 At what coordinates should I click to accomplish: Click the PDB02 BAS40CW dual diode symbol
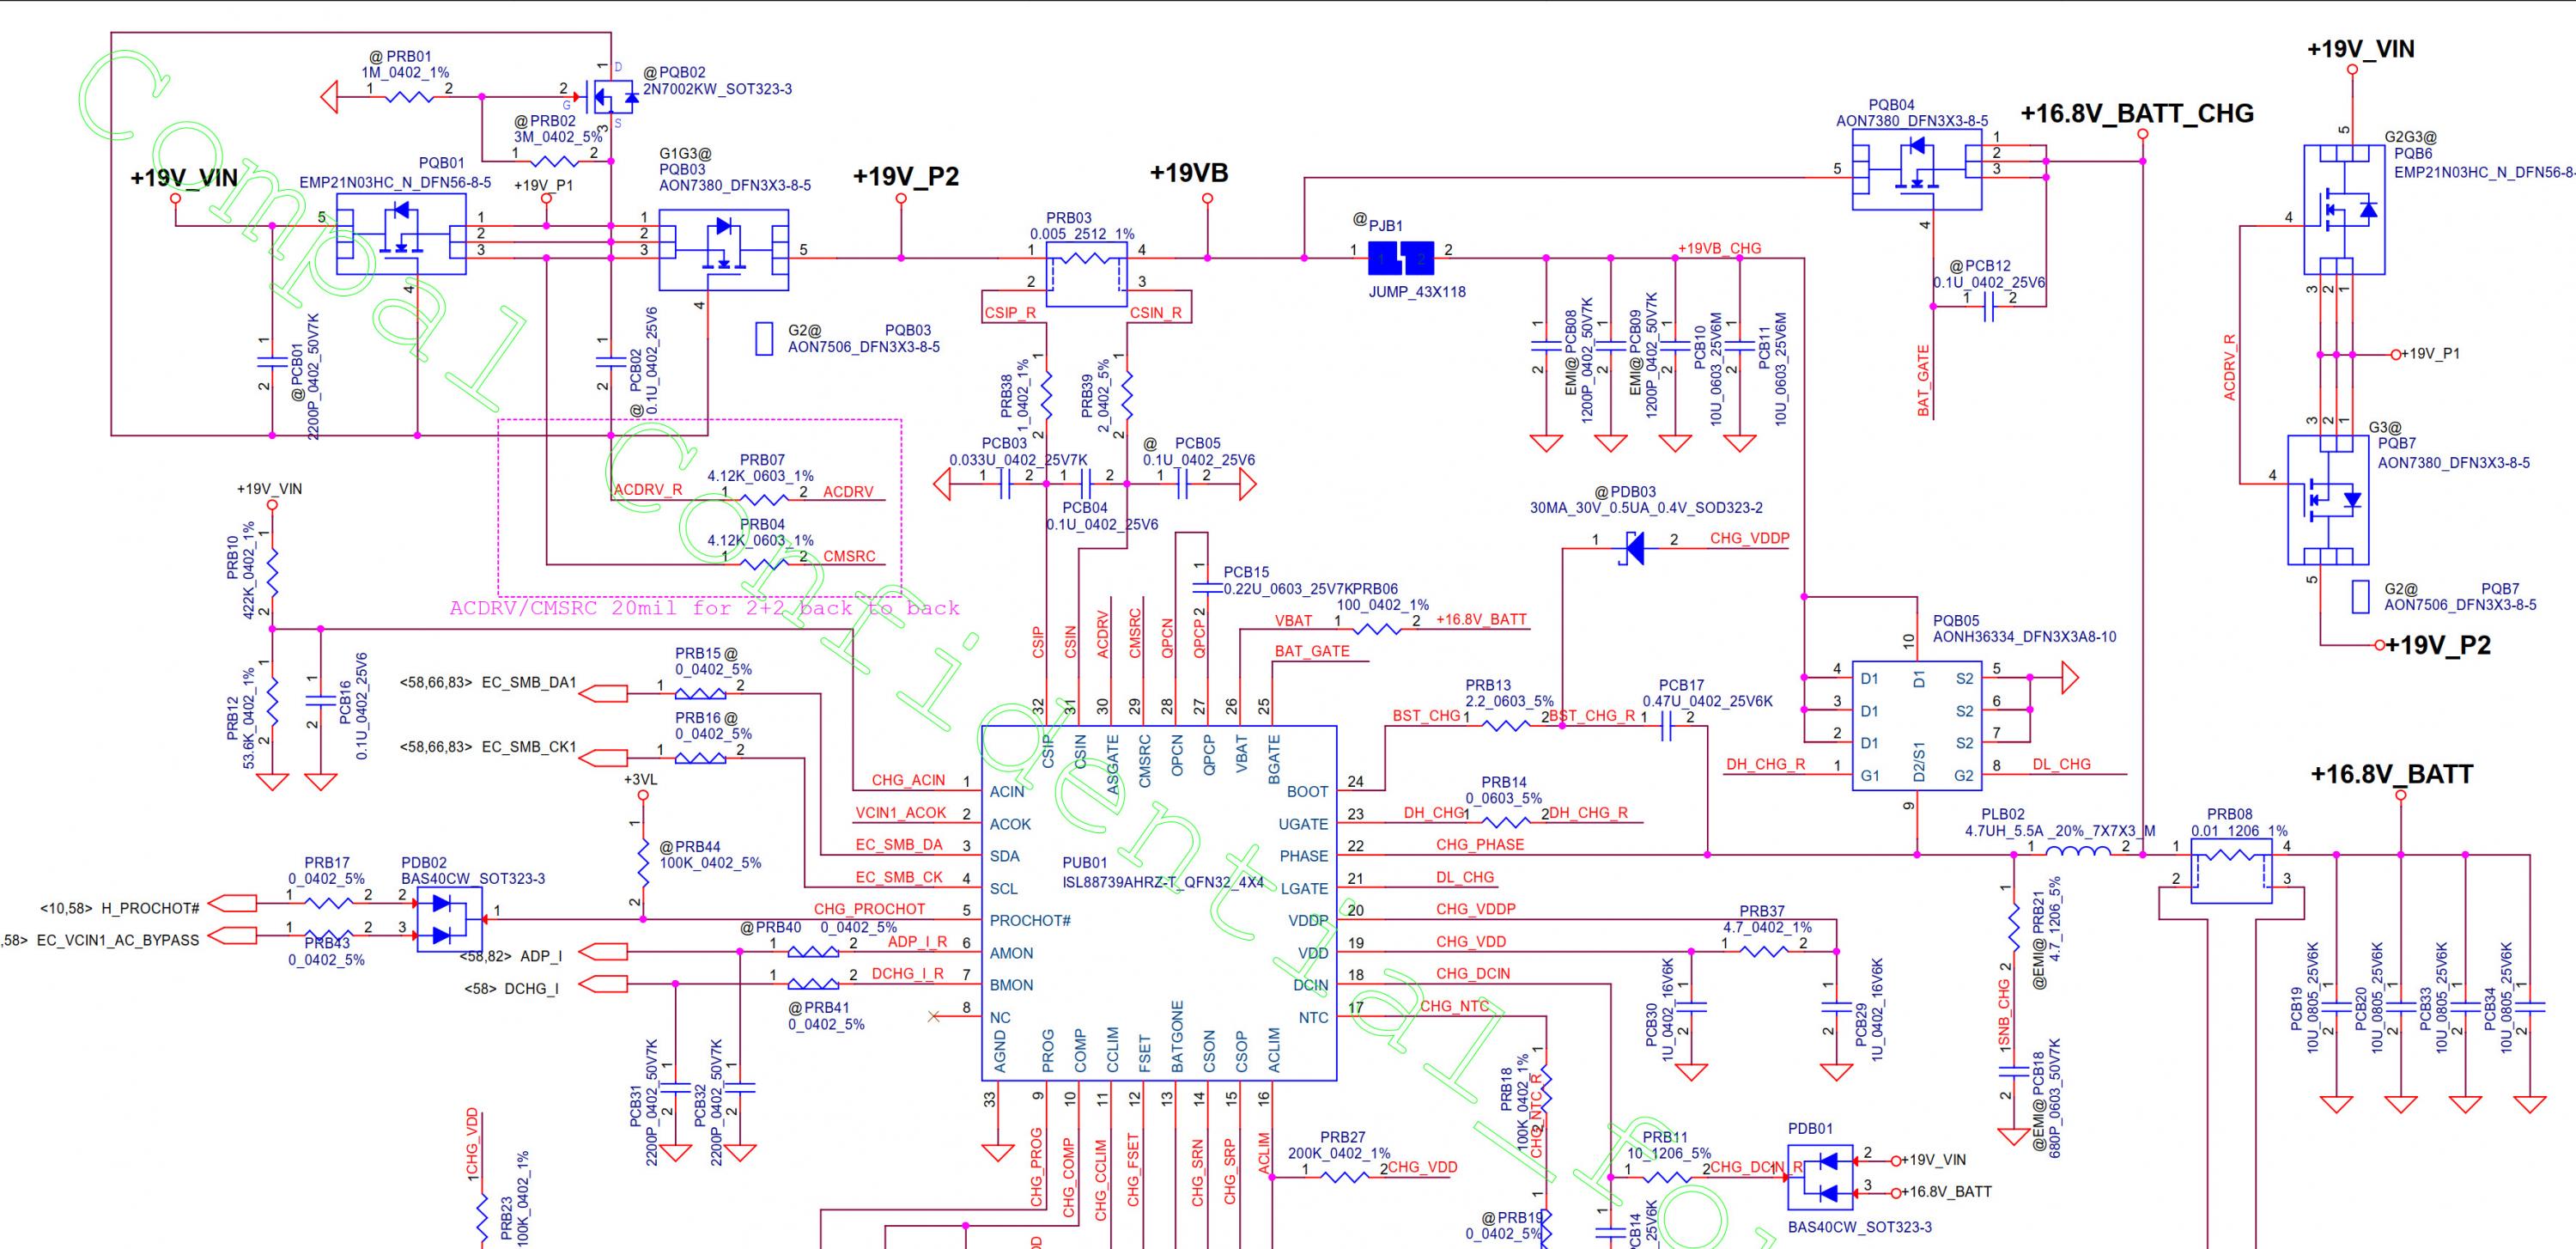click(448, 918)
